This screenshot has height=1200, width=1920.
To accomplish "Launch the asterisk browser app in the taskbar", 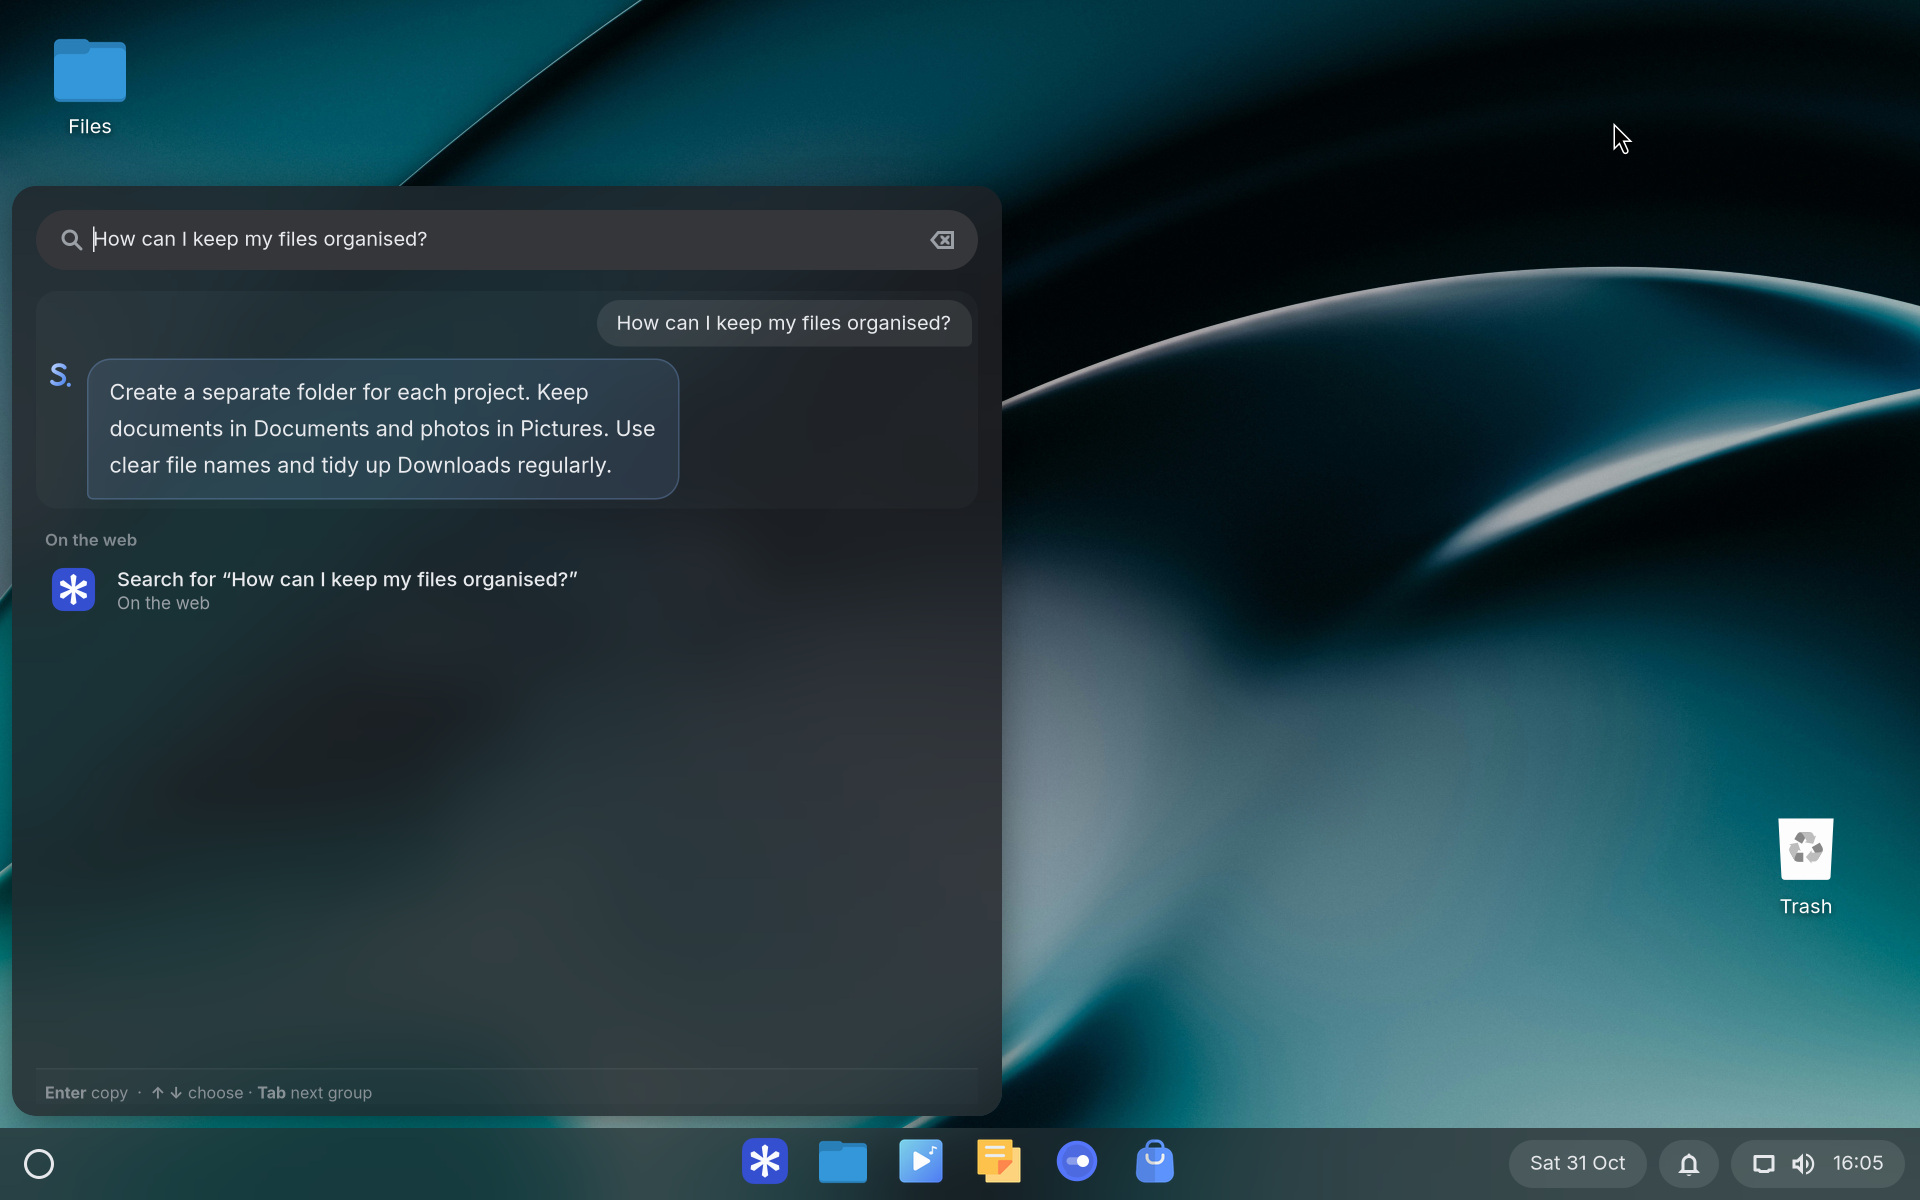I will 765,1162.
